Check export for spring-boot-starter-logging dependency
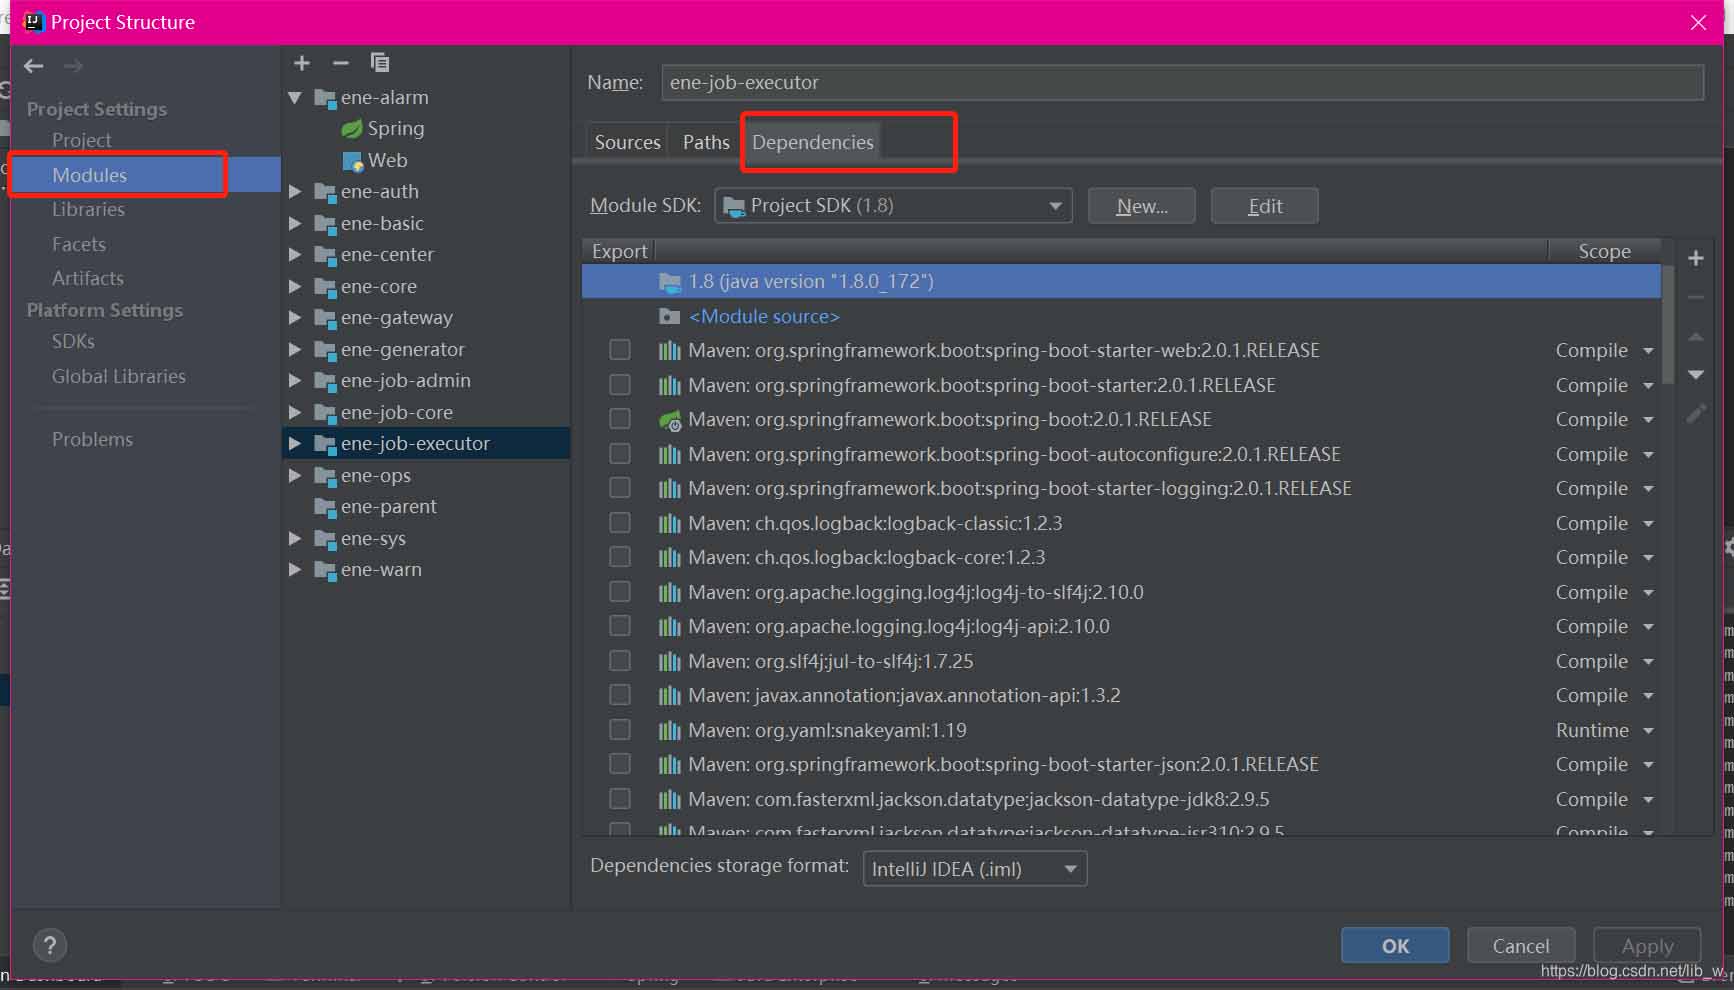This screenshot has width=1734, height=990. pyautogui.click(x=620, y=488)
